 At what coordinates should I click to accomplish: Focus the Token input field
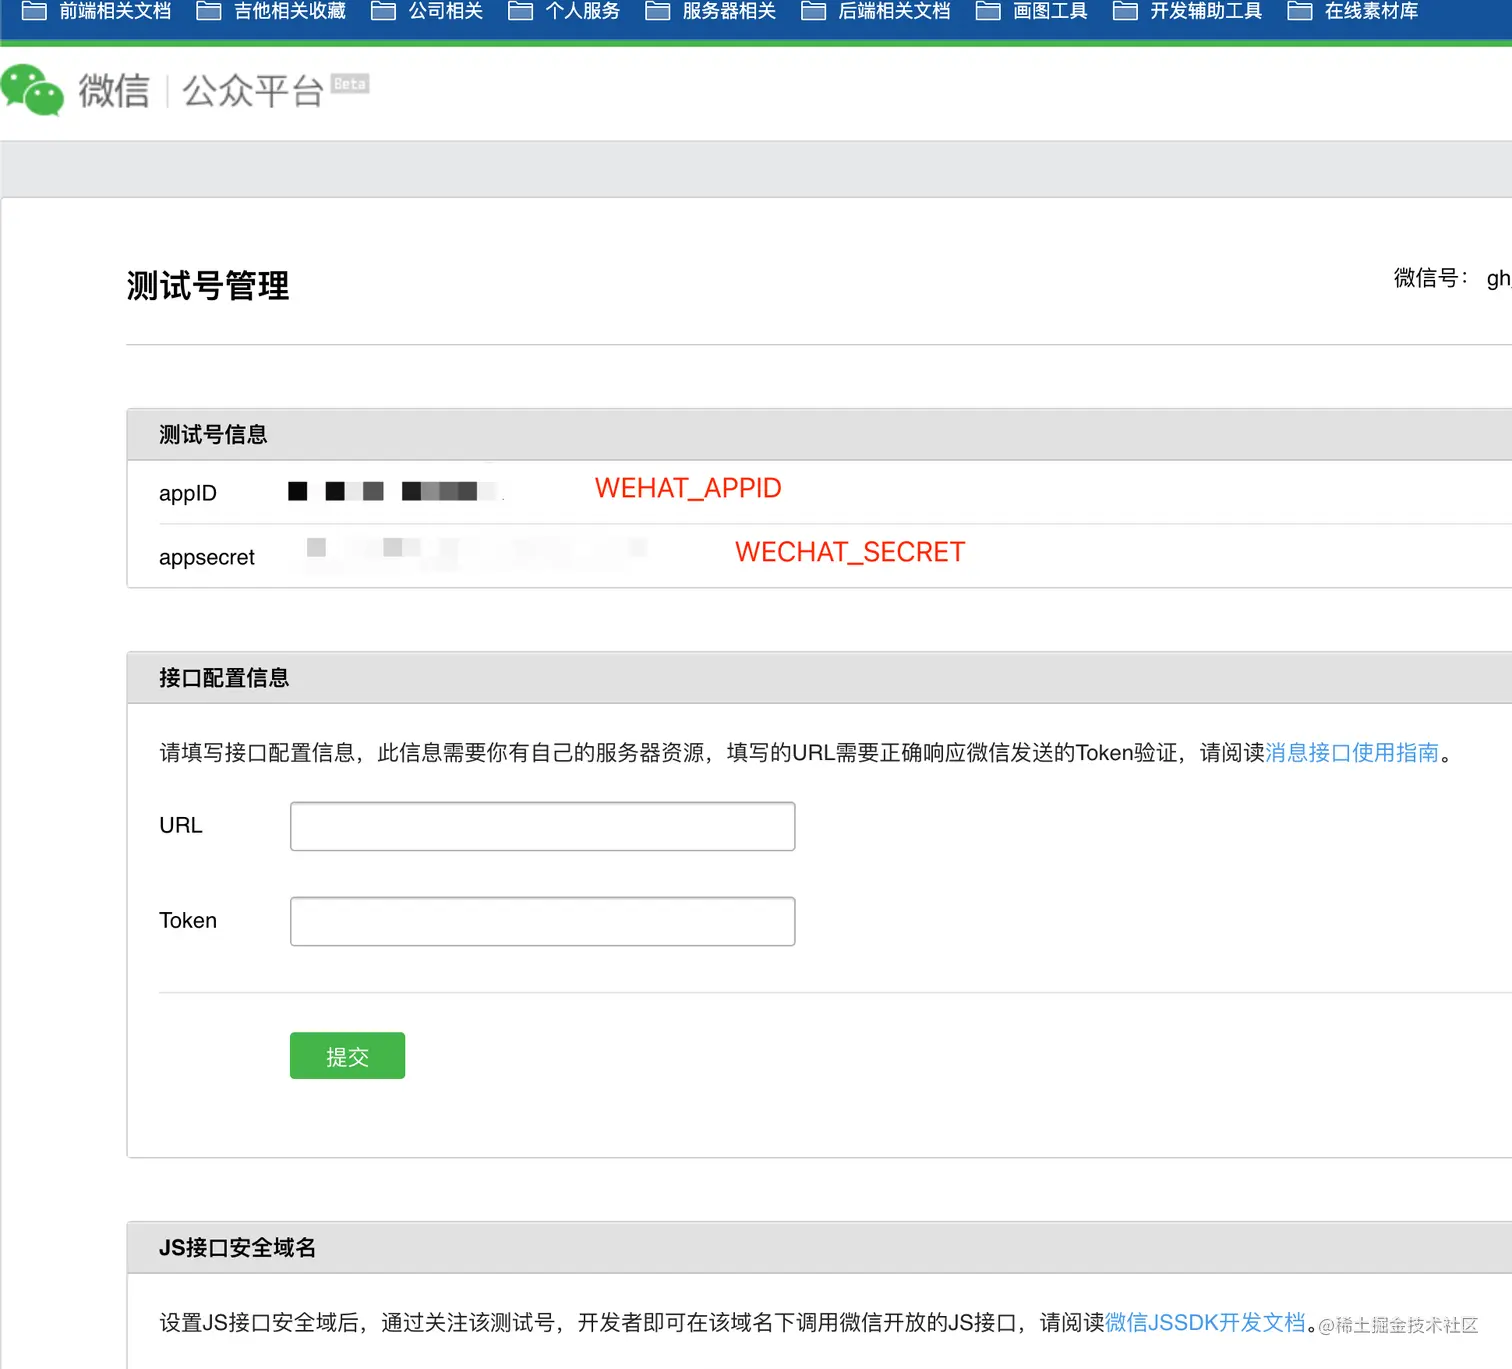click(543, 921)
